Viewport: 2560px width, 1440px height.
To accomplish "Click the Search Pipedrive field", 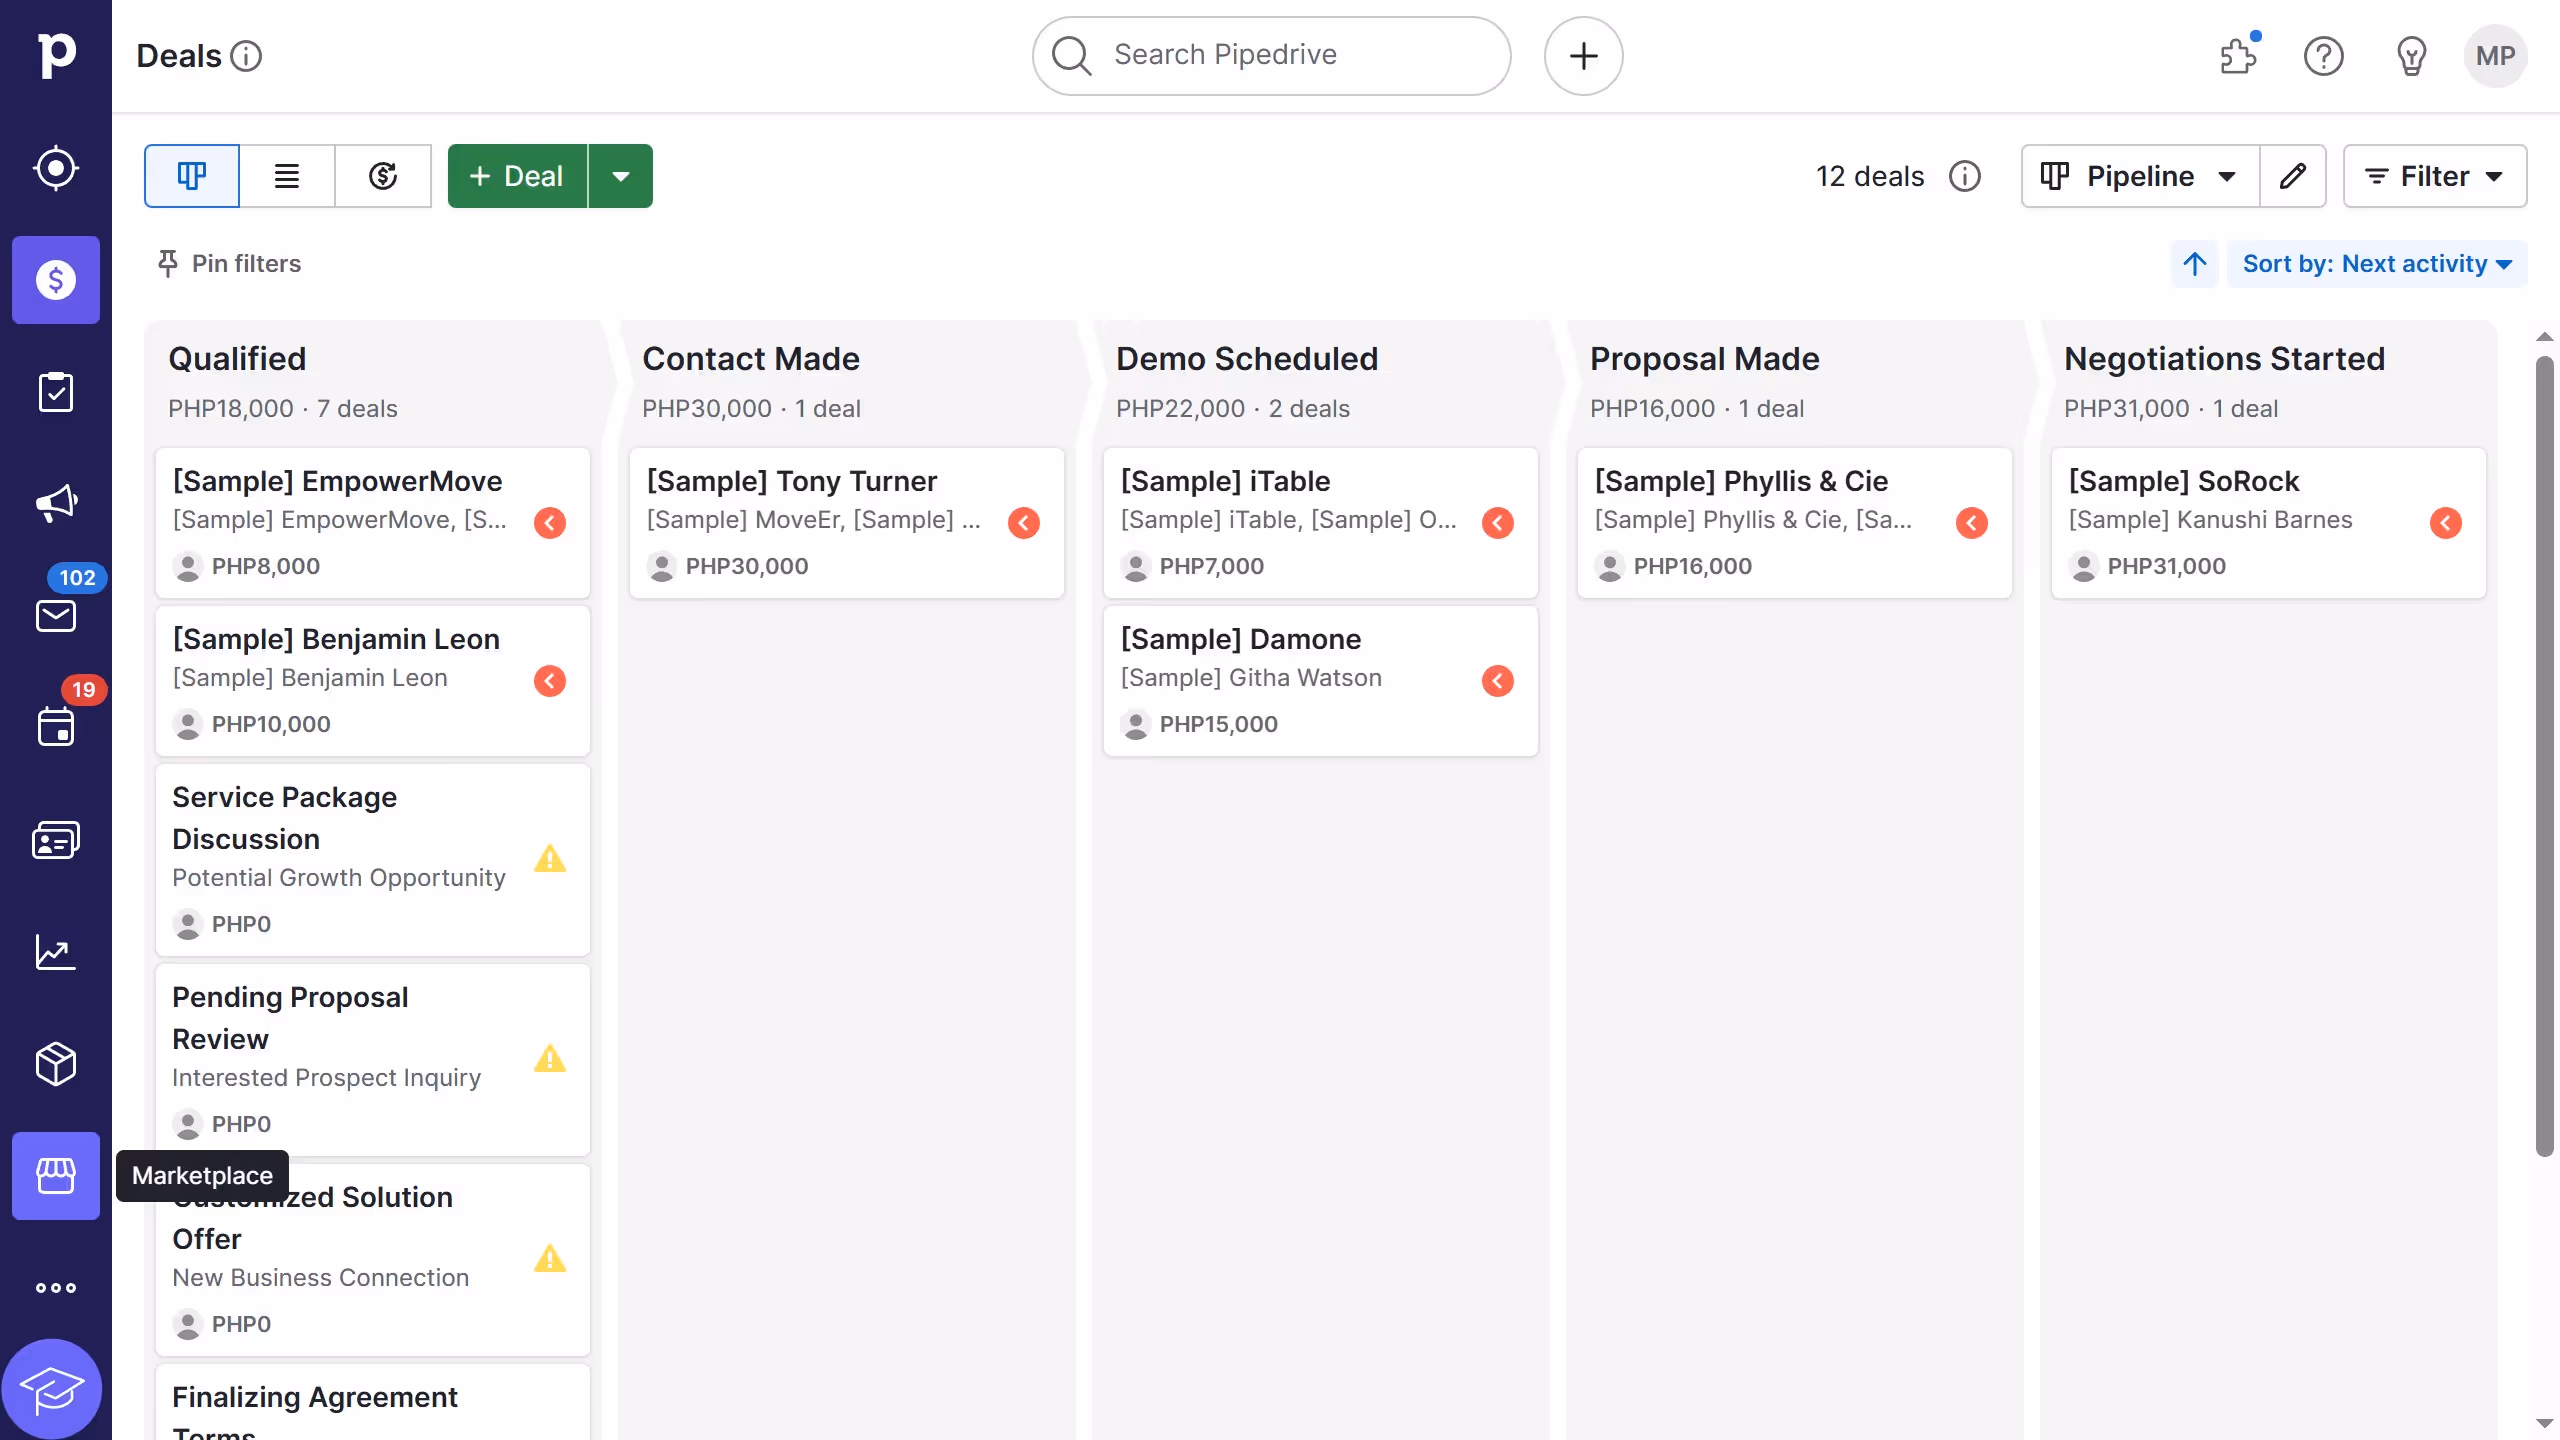I will (1268, 56).
